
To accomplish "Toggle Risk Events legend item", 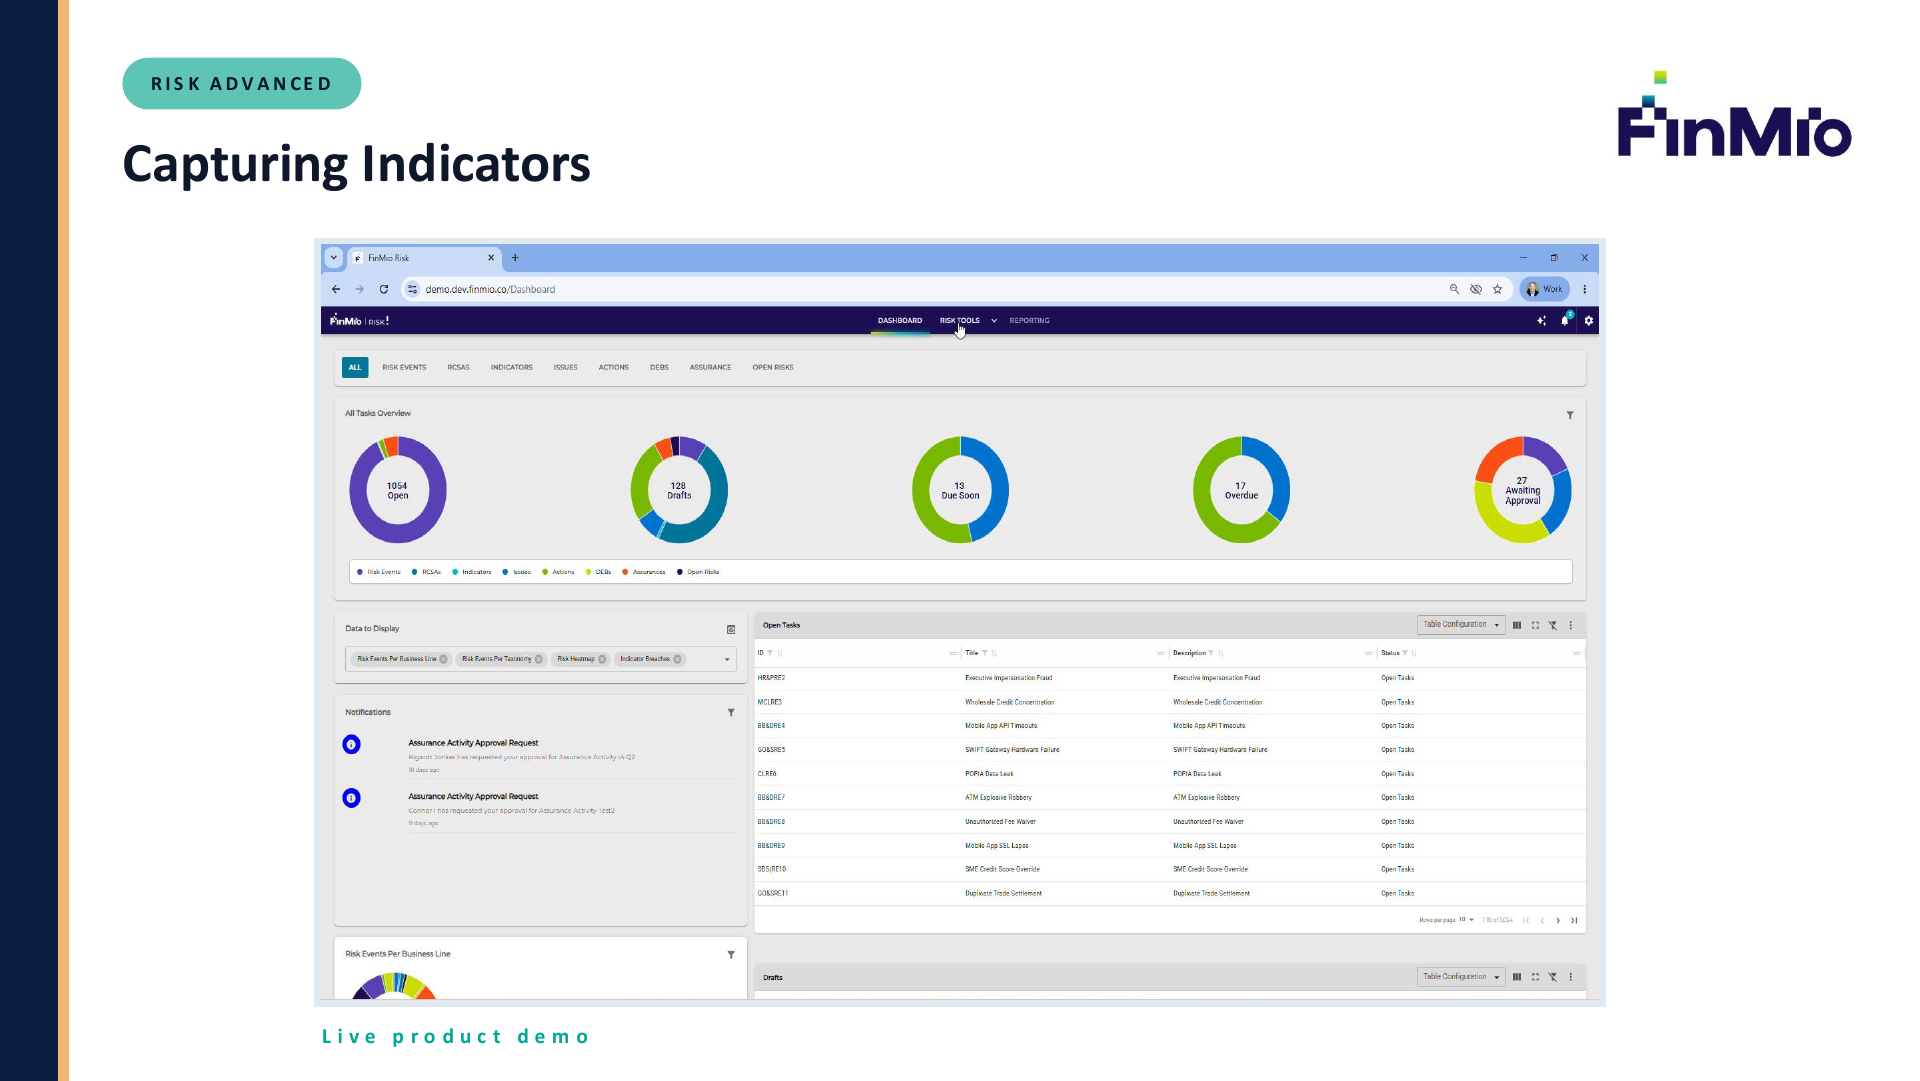I will click(x=379, y=572).
